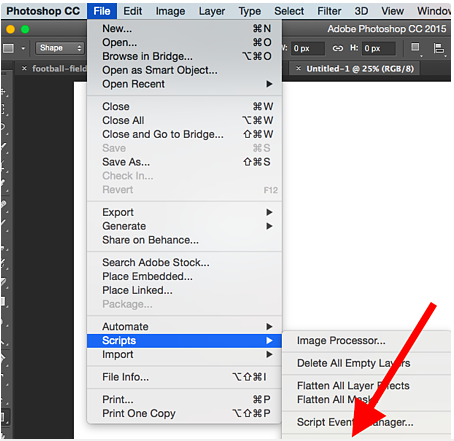Choose Save As...
Image resolution: width=454 pixels, height=441 pixels.
[184, 162]
